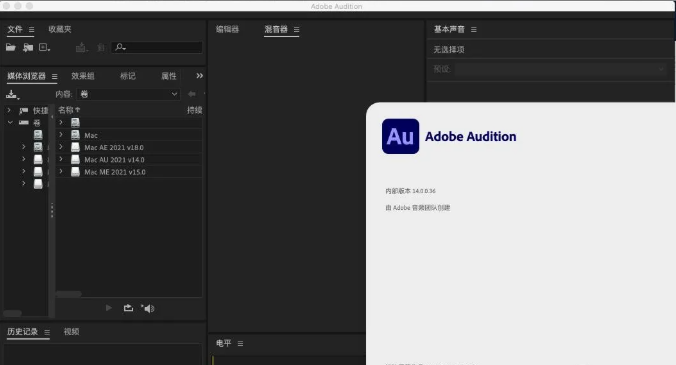This screenshot has height=365, width=676.
Task: Open the 内容 location dropdown
Action: (x=129, y=94)
